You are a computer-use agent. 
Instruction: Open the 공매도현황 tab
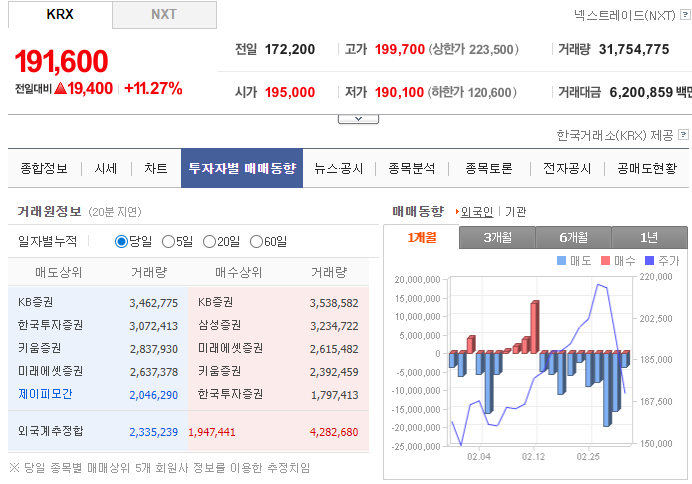pos(646,169)
